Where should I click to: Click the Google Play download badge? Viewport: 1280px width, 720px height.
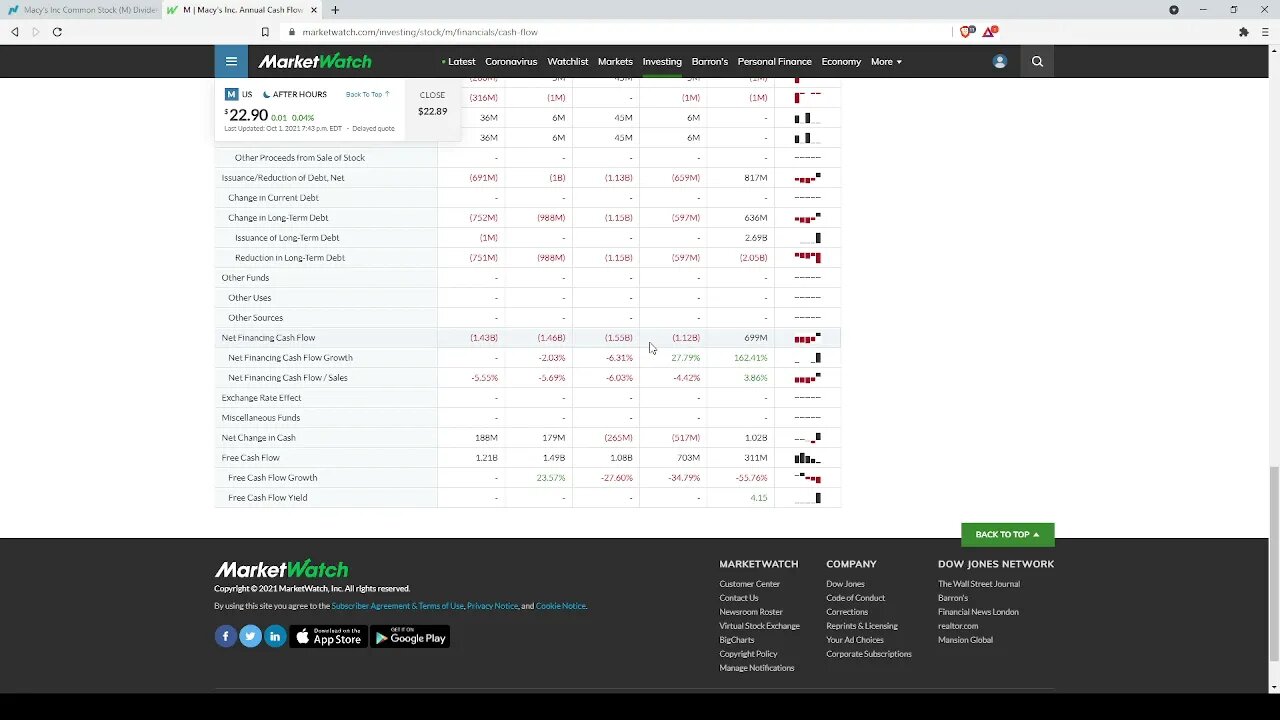pyautogui.click(x=410, y=636)
